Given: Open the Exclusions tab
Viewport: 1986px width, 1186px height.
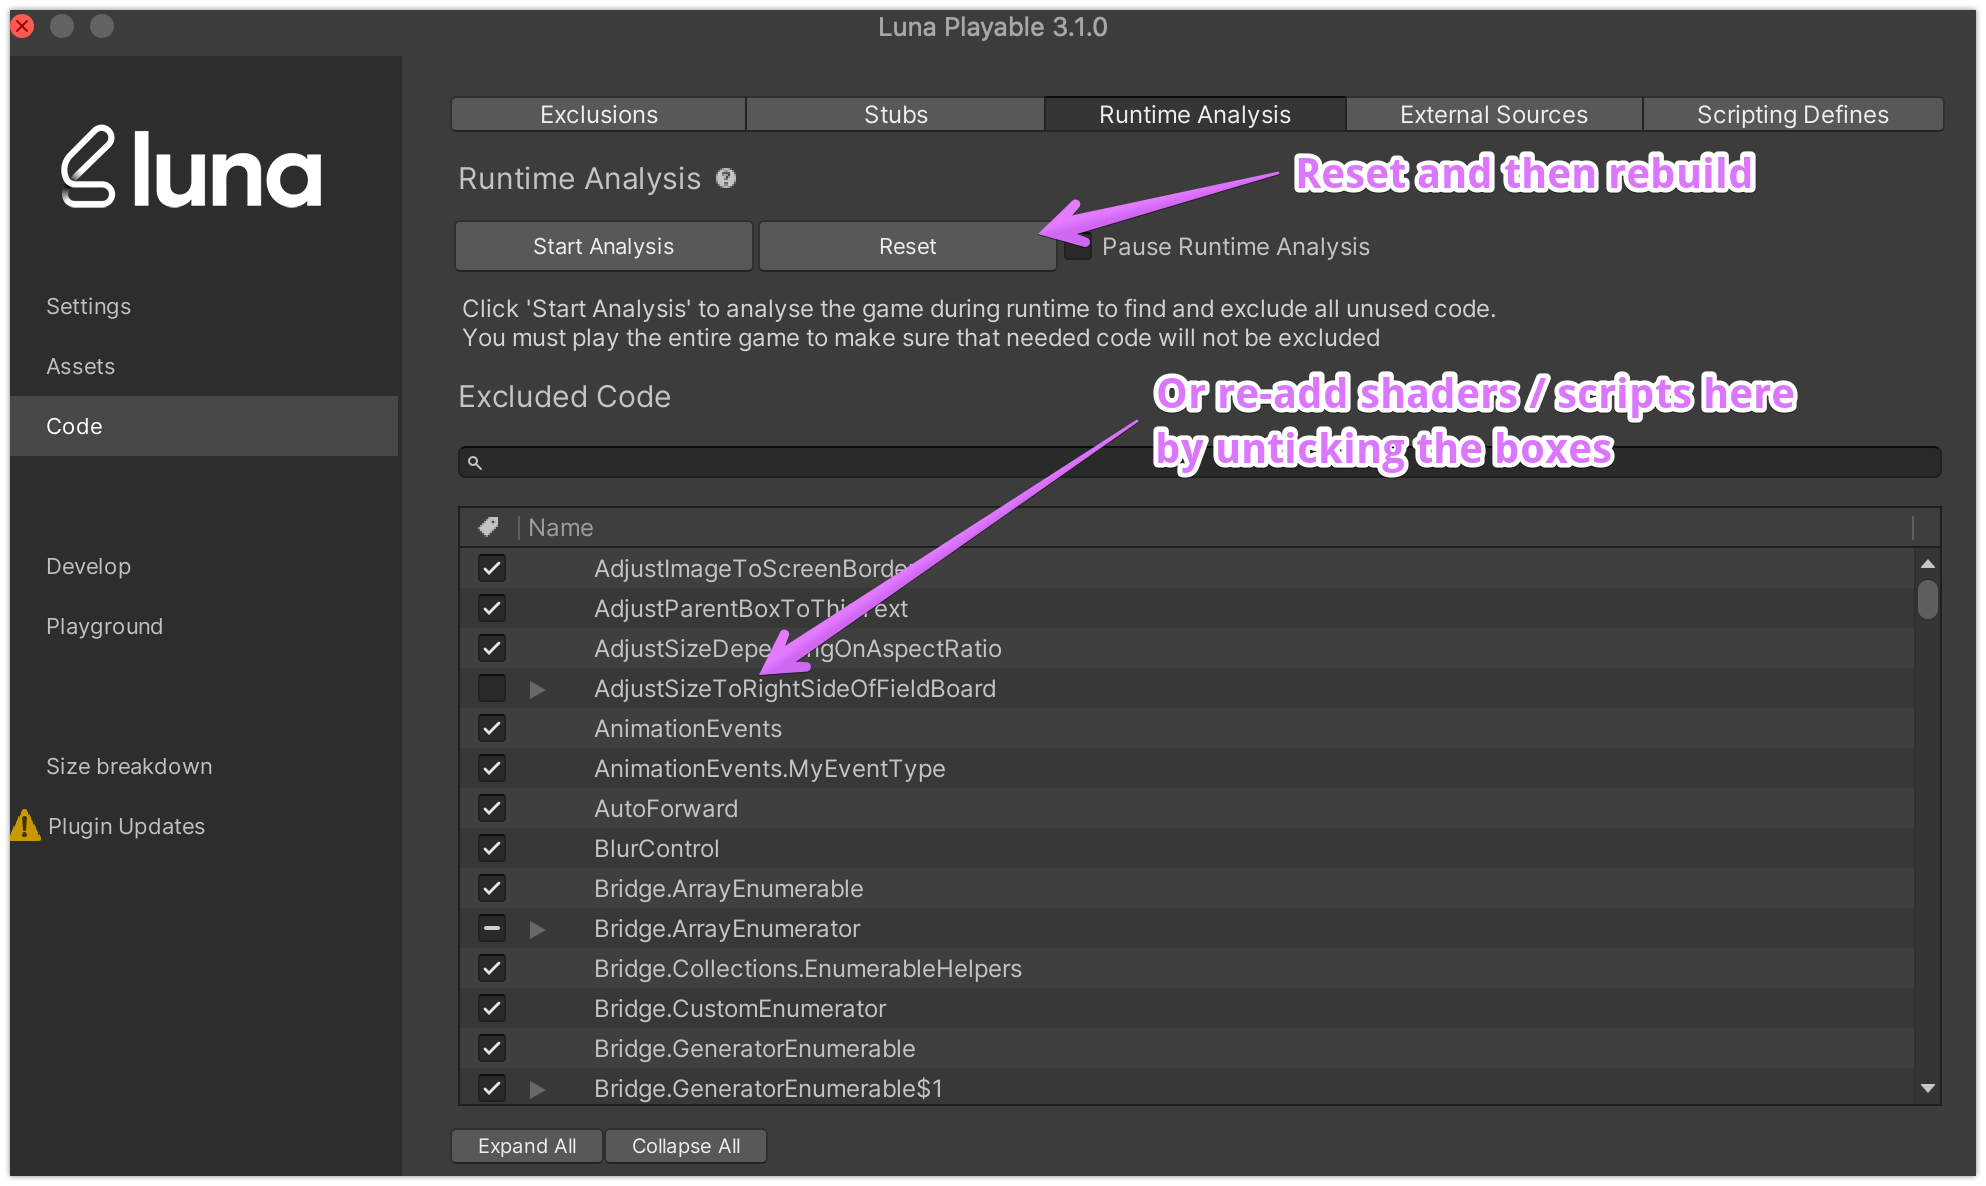Looking at the screenshot, I should [x=599, y=114].
